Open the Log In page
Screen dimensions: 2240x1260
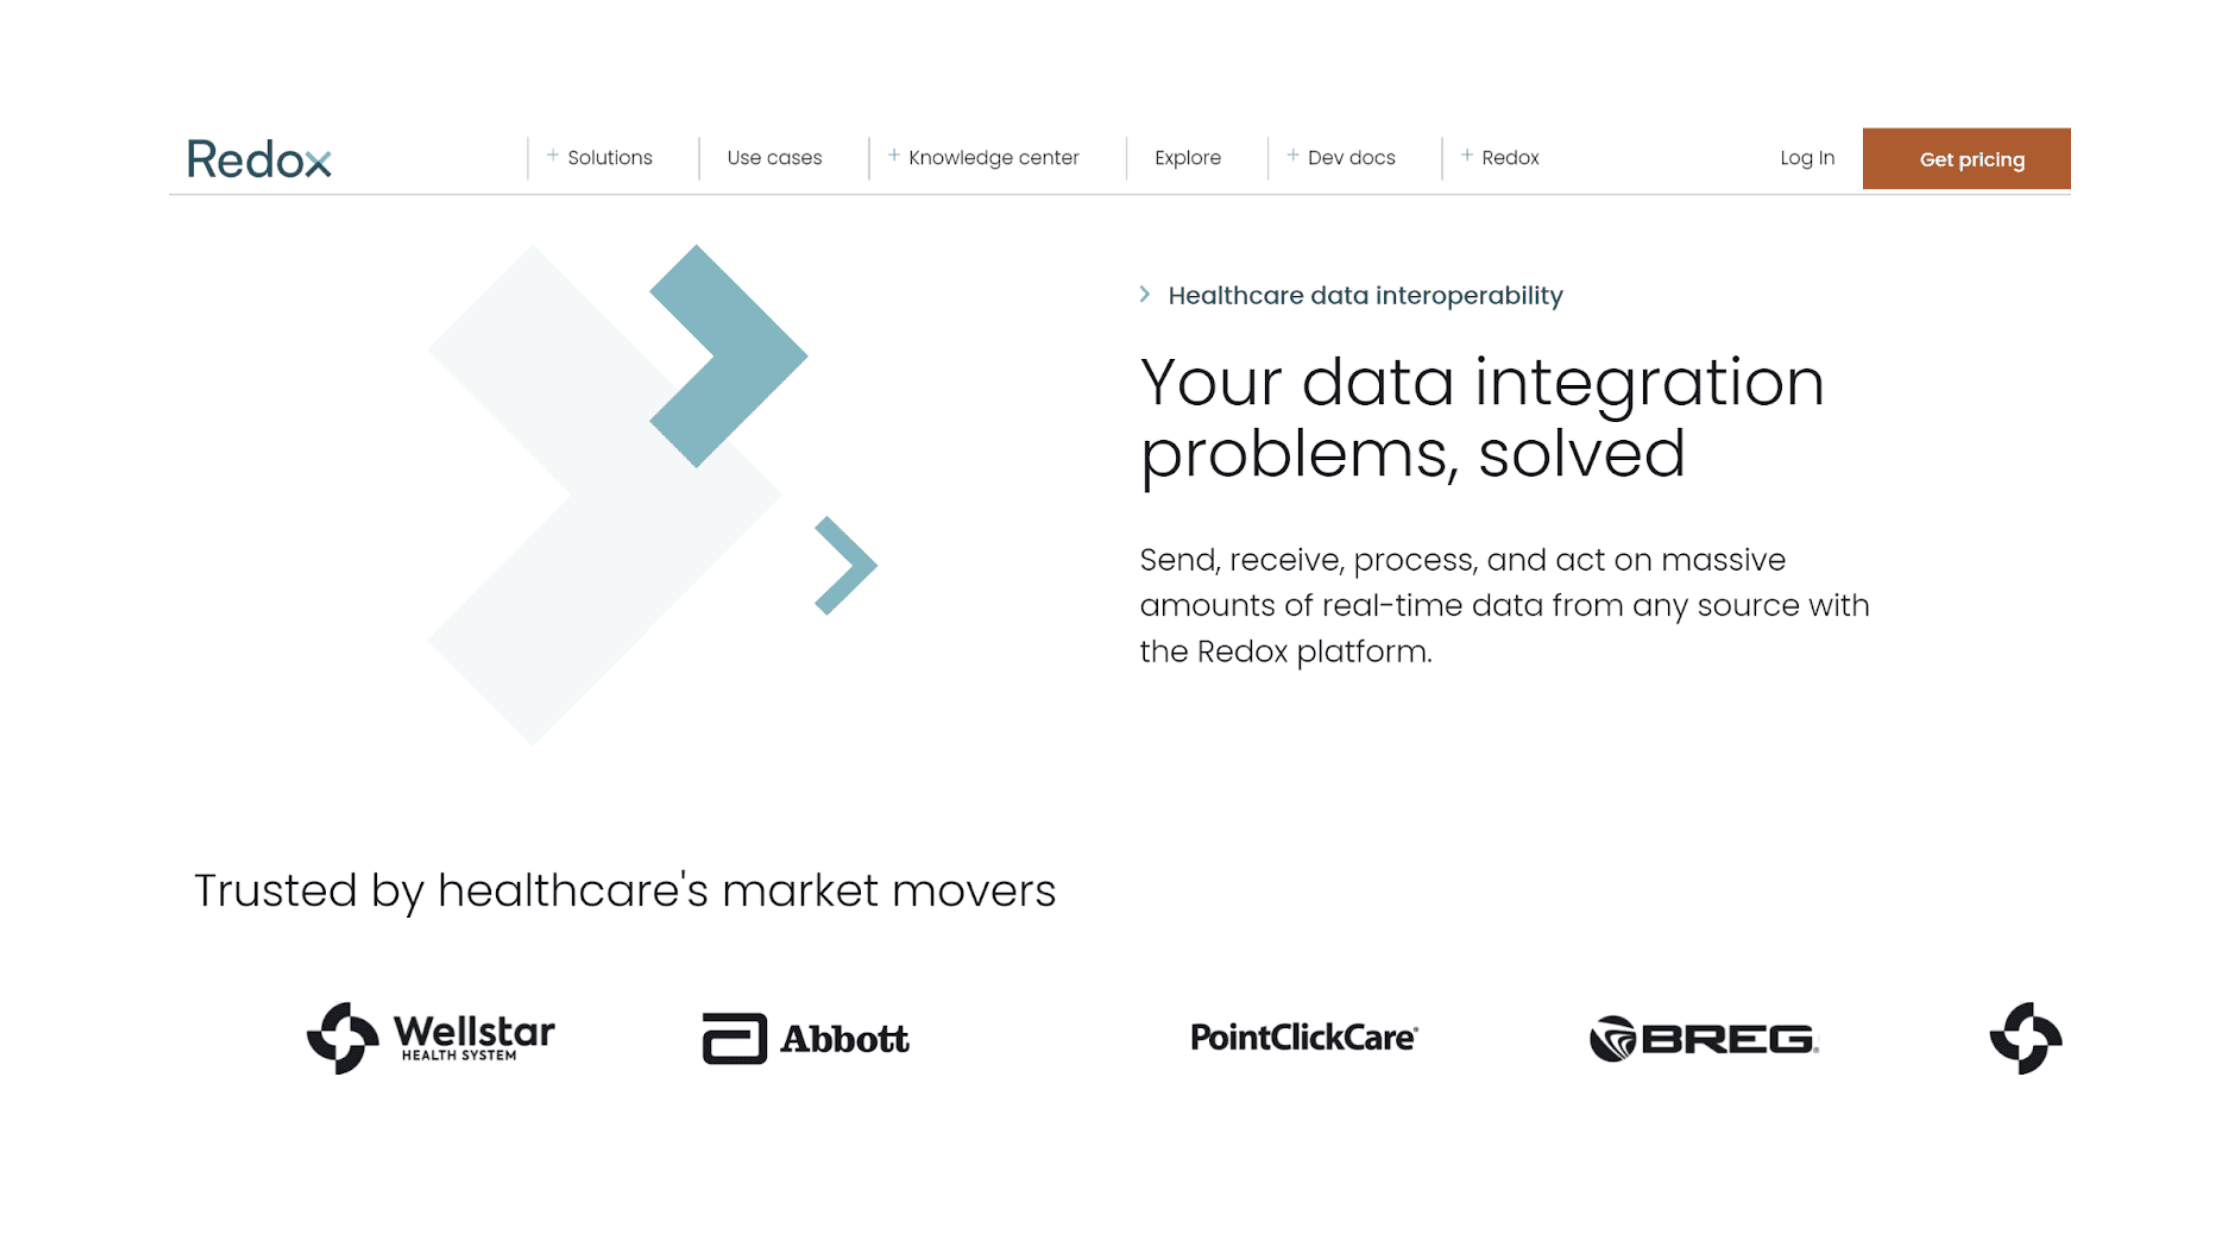point(1806,157)
